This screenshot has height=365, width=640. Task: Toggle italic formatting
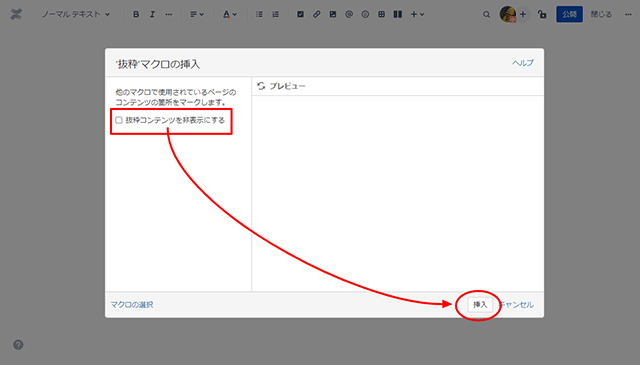click(x=152, y=14)
